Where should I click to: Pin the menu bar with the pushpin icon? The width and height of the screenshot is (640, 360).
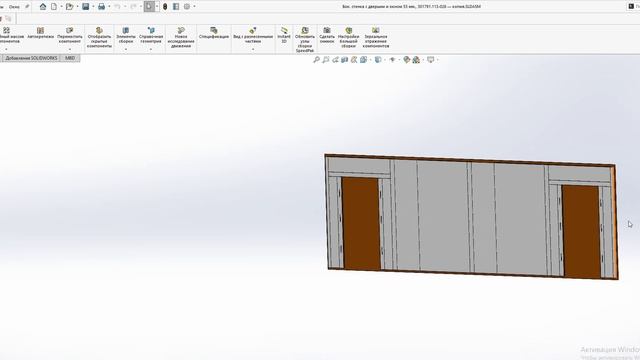click(x=27, y=7)
